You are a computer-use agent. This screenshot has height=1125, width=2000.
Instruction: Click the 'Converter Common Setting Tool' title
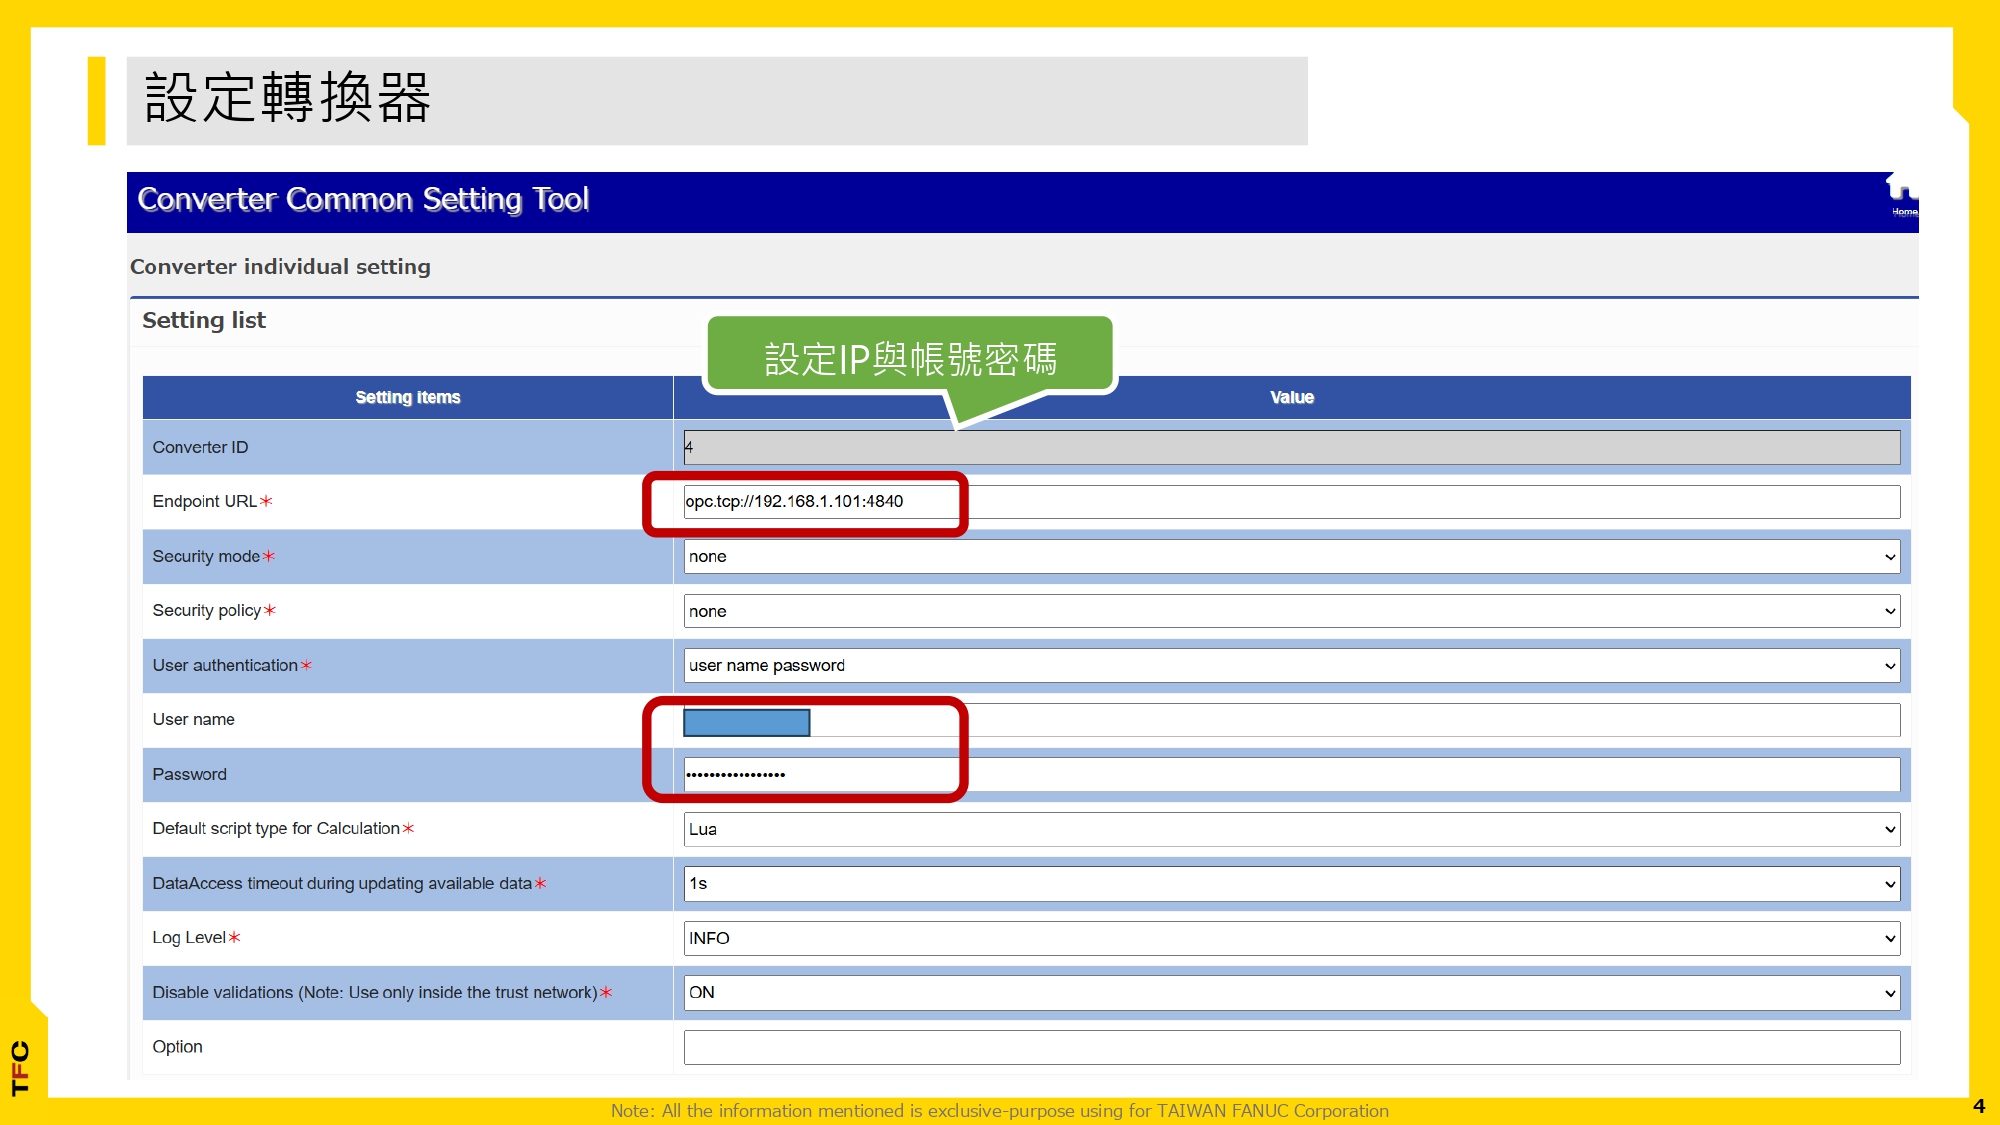coord(363,199)
